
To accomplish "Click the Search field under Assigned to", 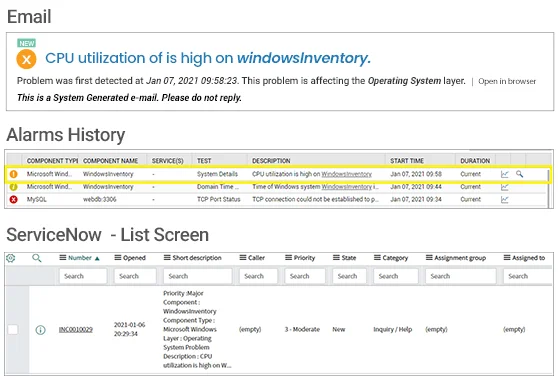I will 528,276.
